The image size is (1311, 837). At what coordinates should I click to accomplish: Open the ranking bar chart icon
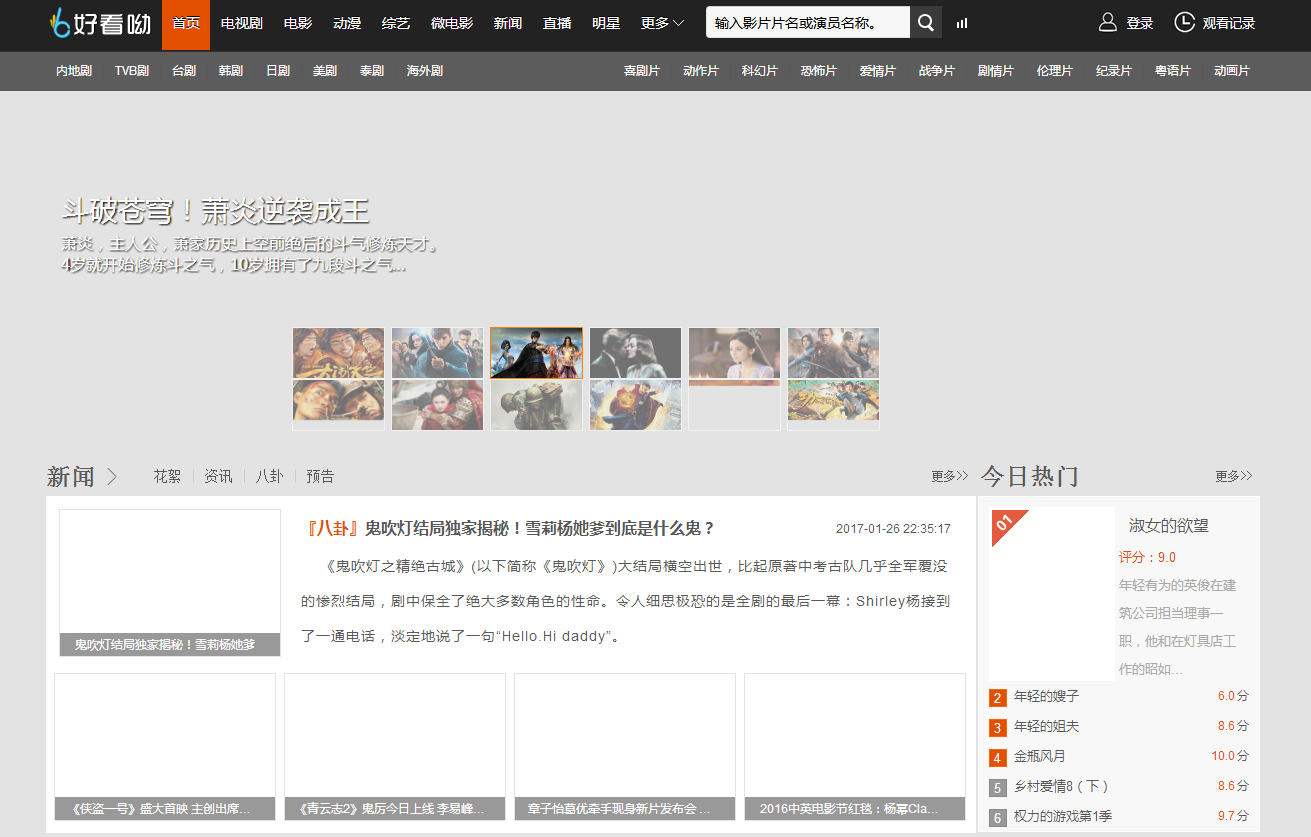click(x=962, y=23)
